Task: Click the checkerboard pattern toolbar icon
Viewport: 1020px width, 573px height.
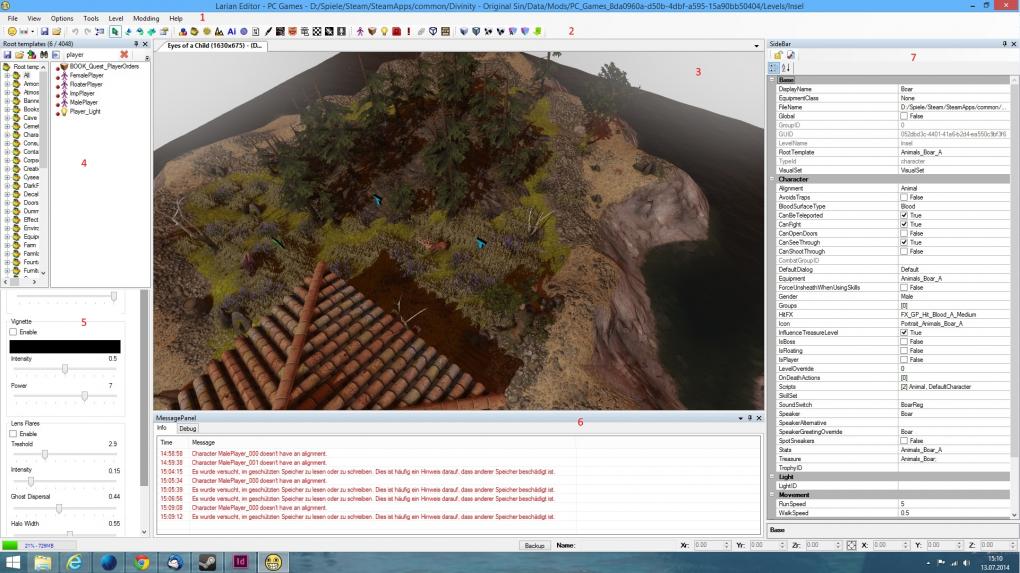Action: (x=317, y=31)
